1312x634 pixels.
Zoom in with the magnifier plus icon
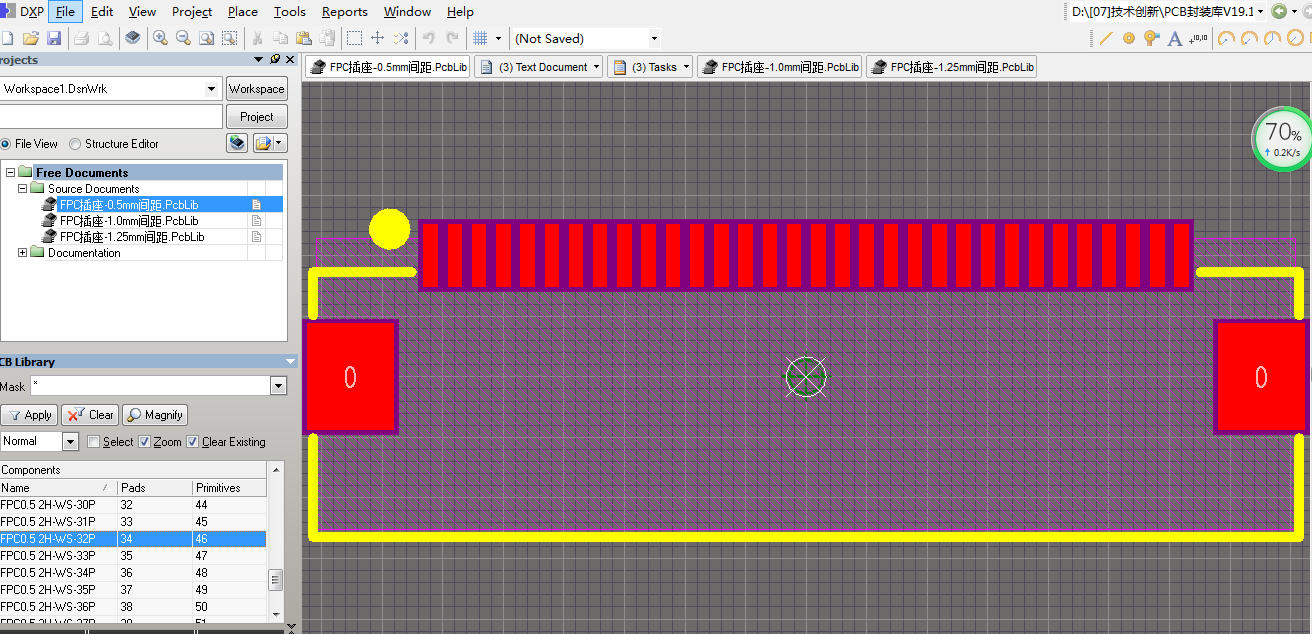[x=160, y=38]
